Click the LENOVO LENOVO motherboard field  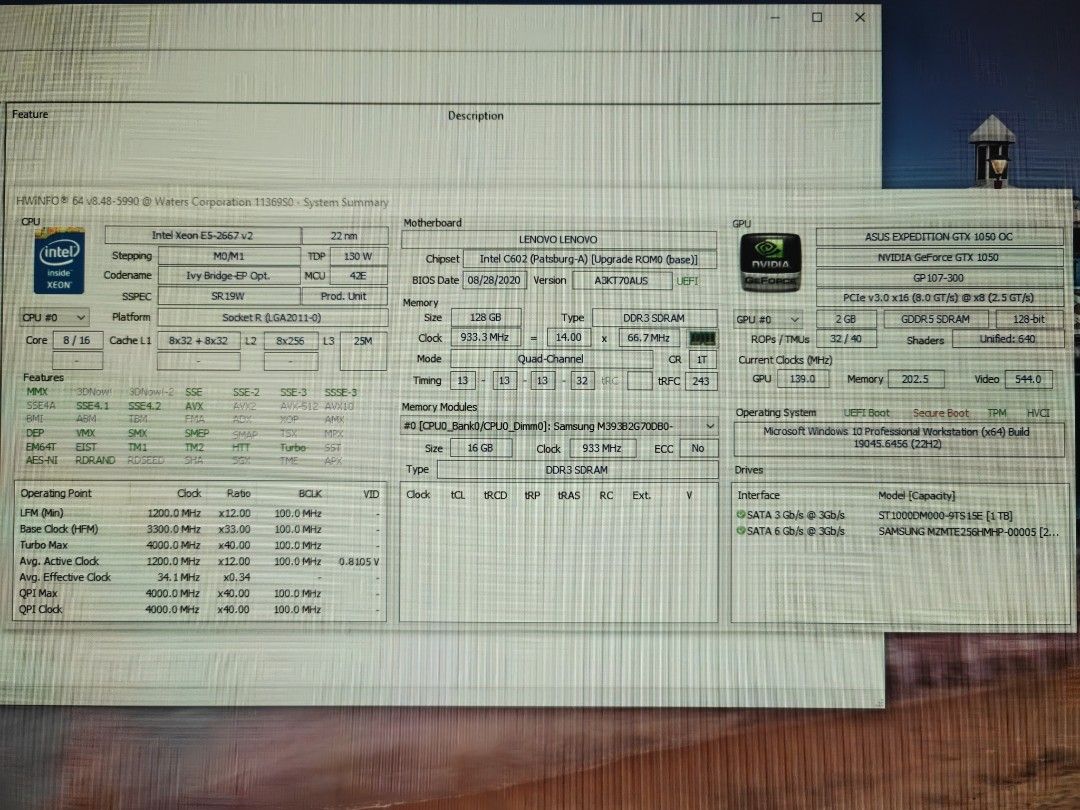coord(559,240)
